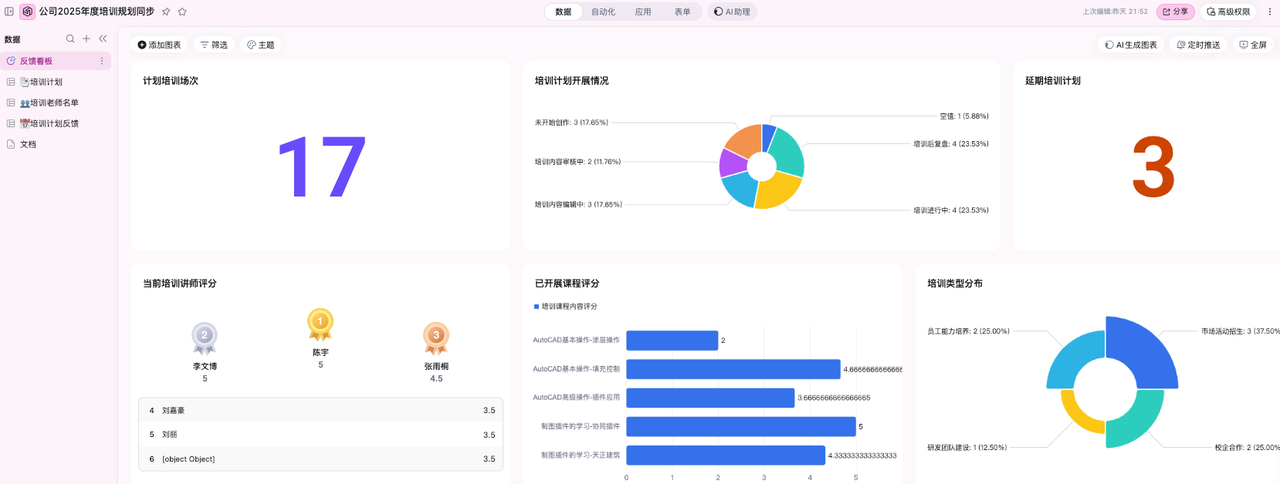Pin the document with the pin icon
The height and width of the screenshot is (484, 1280).
click(x=166, y=12)
